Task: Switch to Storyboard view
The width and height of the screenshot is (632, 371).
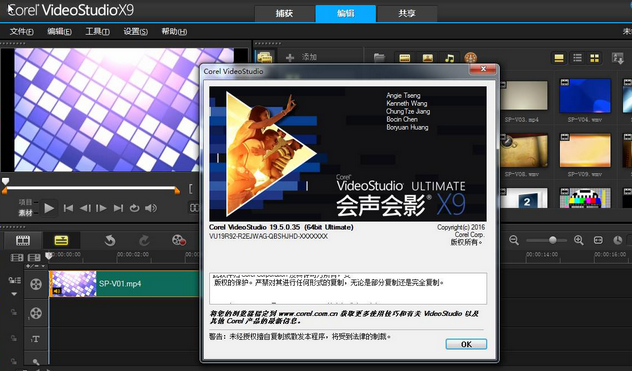Action: click(x=23, y=241)
